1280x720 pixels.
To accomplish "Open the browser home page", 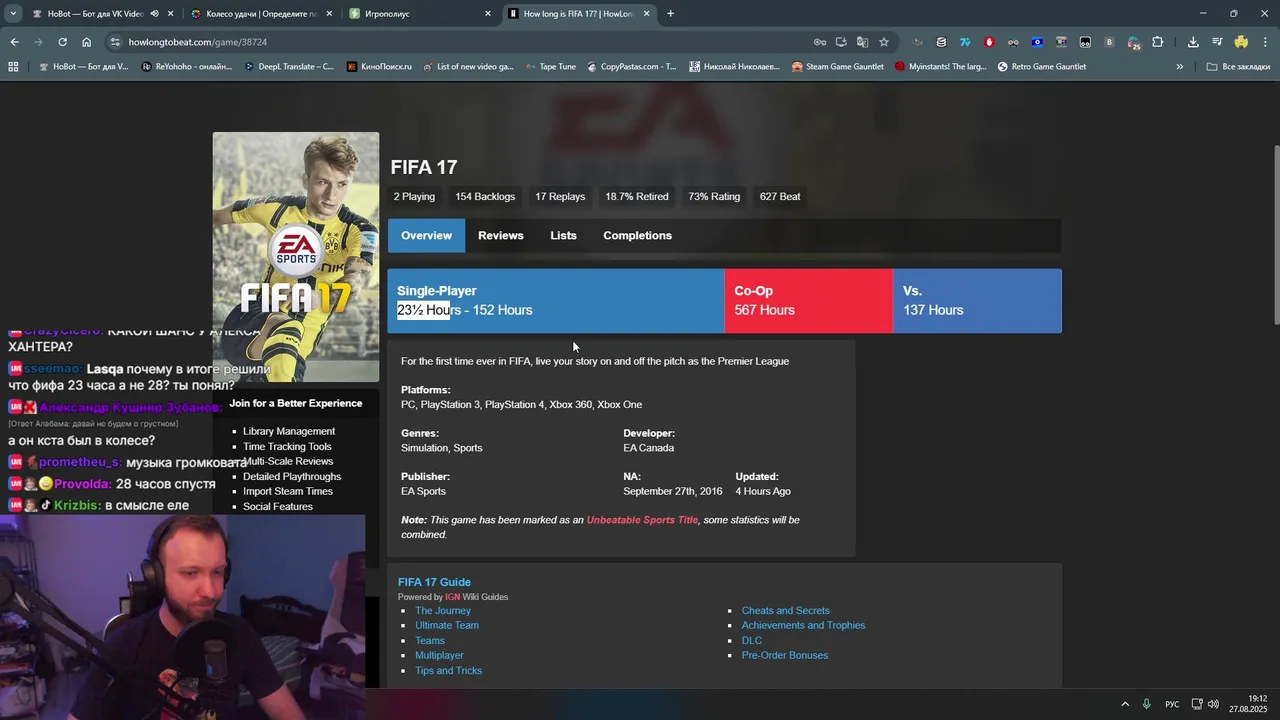I will pyautogui.click(x=86, y=42).
